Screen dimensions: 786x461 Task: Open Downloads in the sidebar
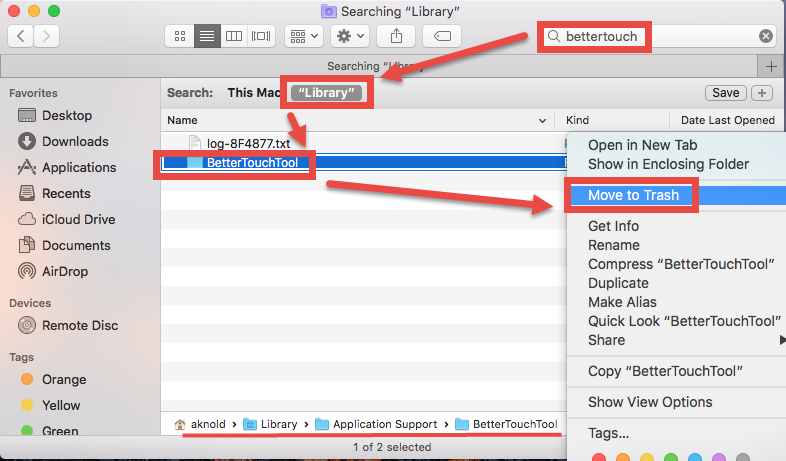click(75, 142)
